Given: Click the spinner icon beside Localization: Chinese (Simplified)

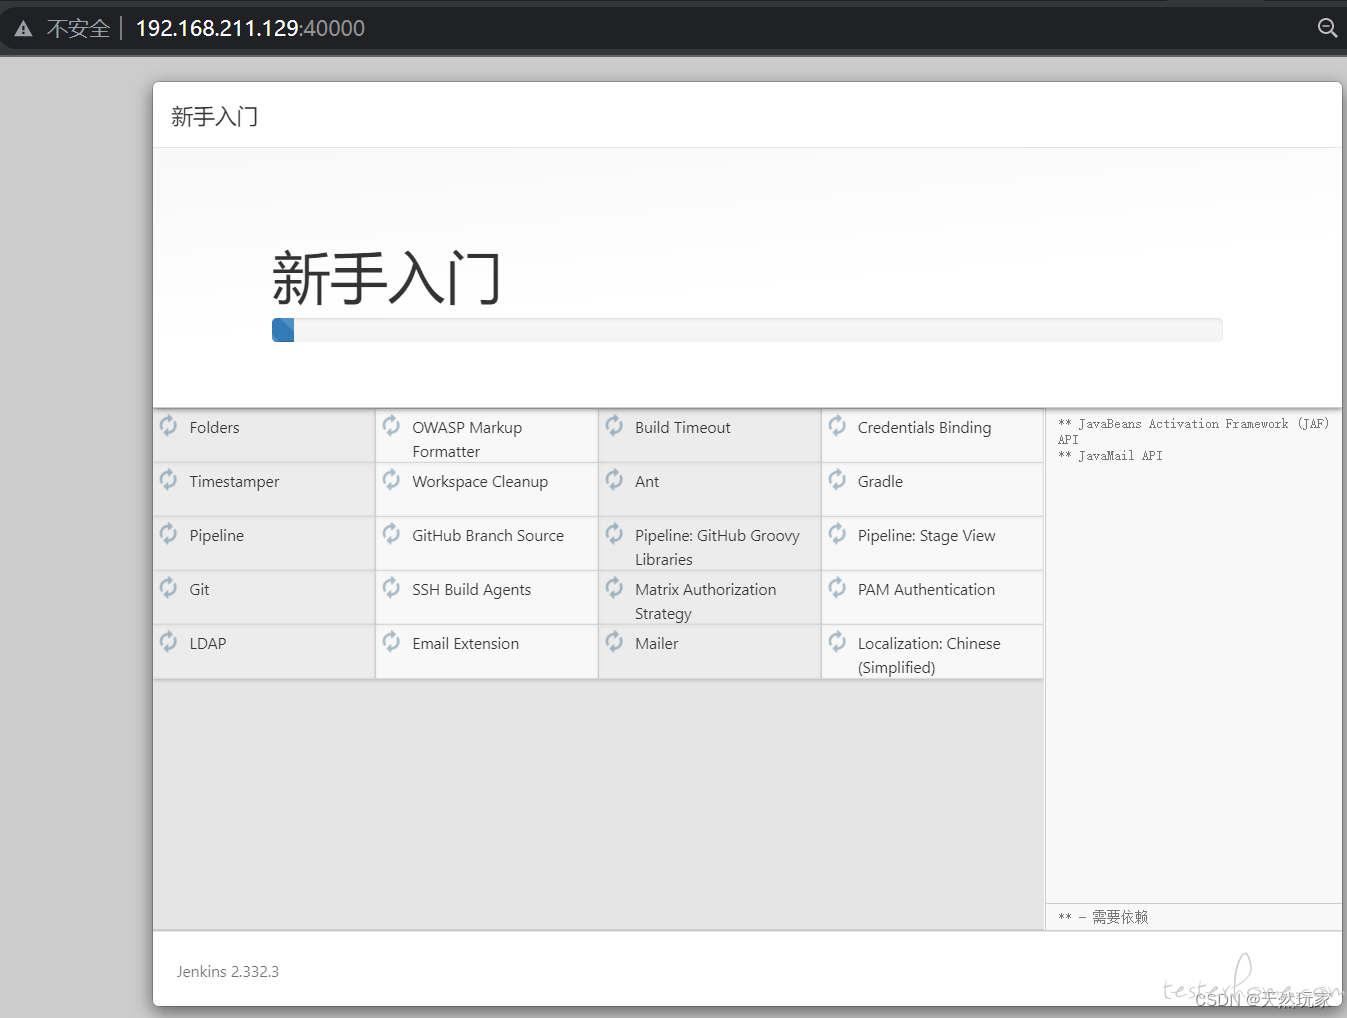Looking at the screenshot, I should (x=838, y=641).
